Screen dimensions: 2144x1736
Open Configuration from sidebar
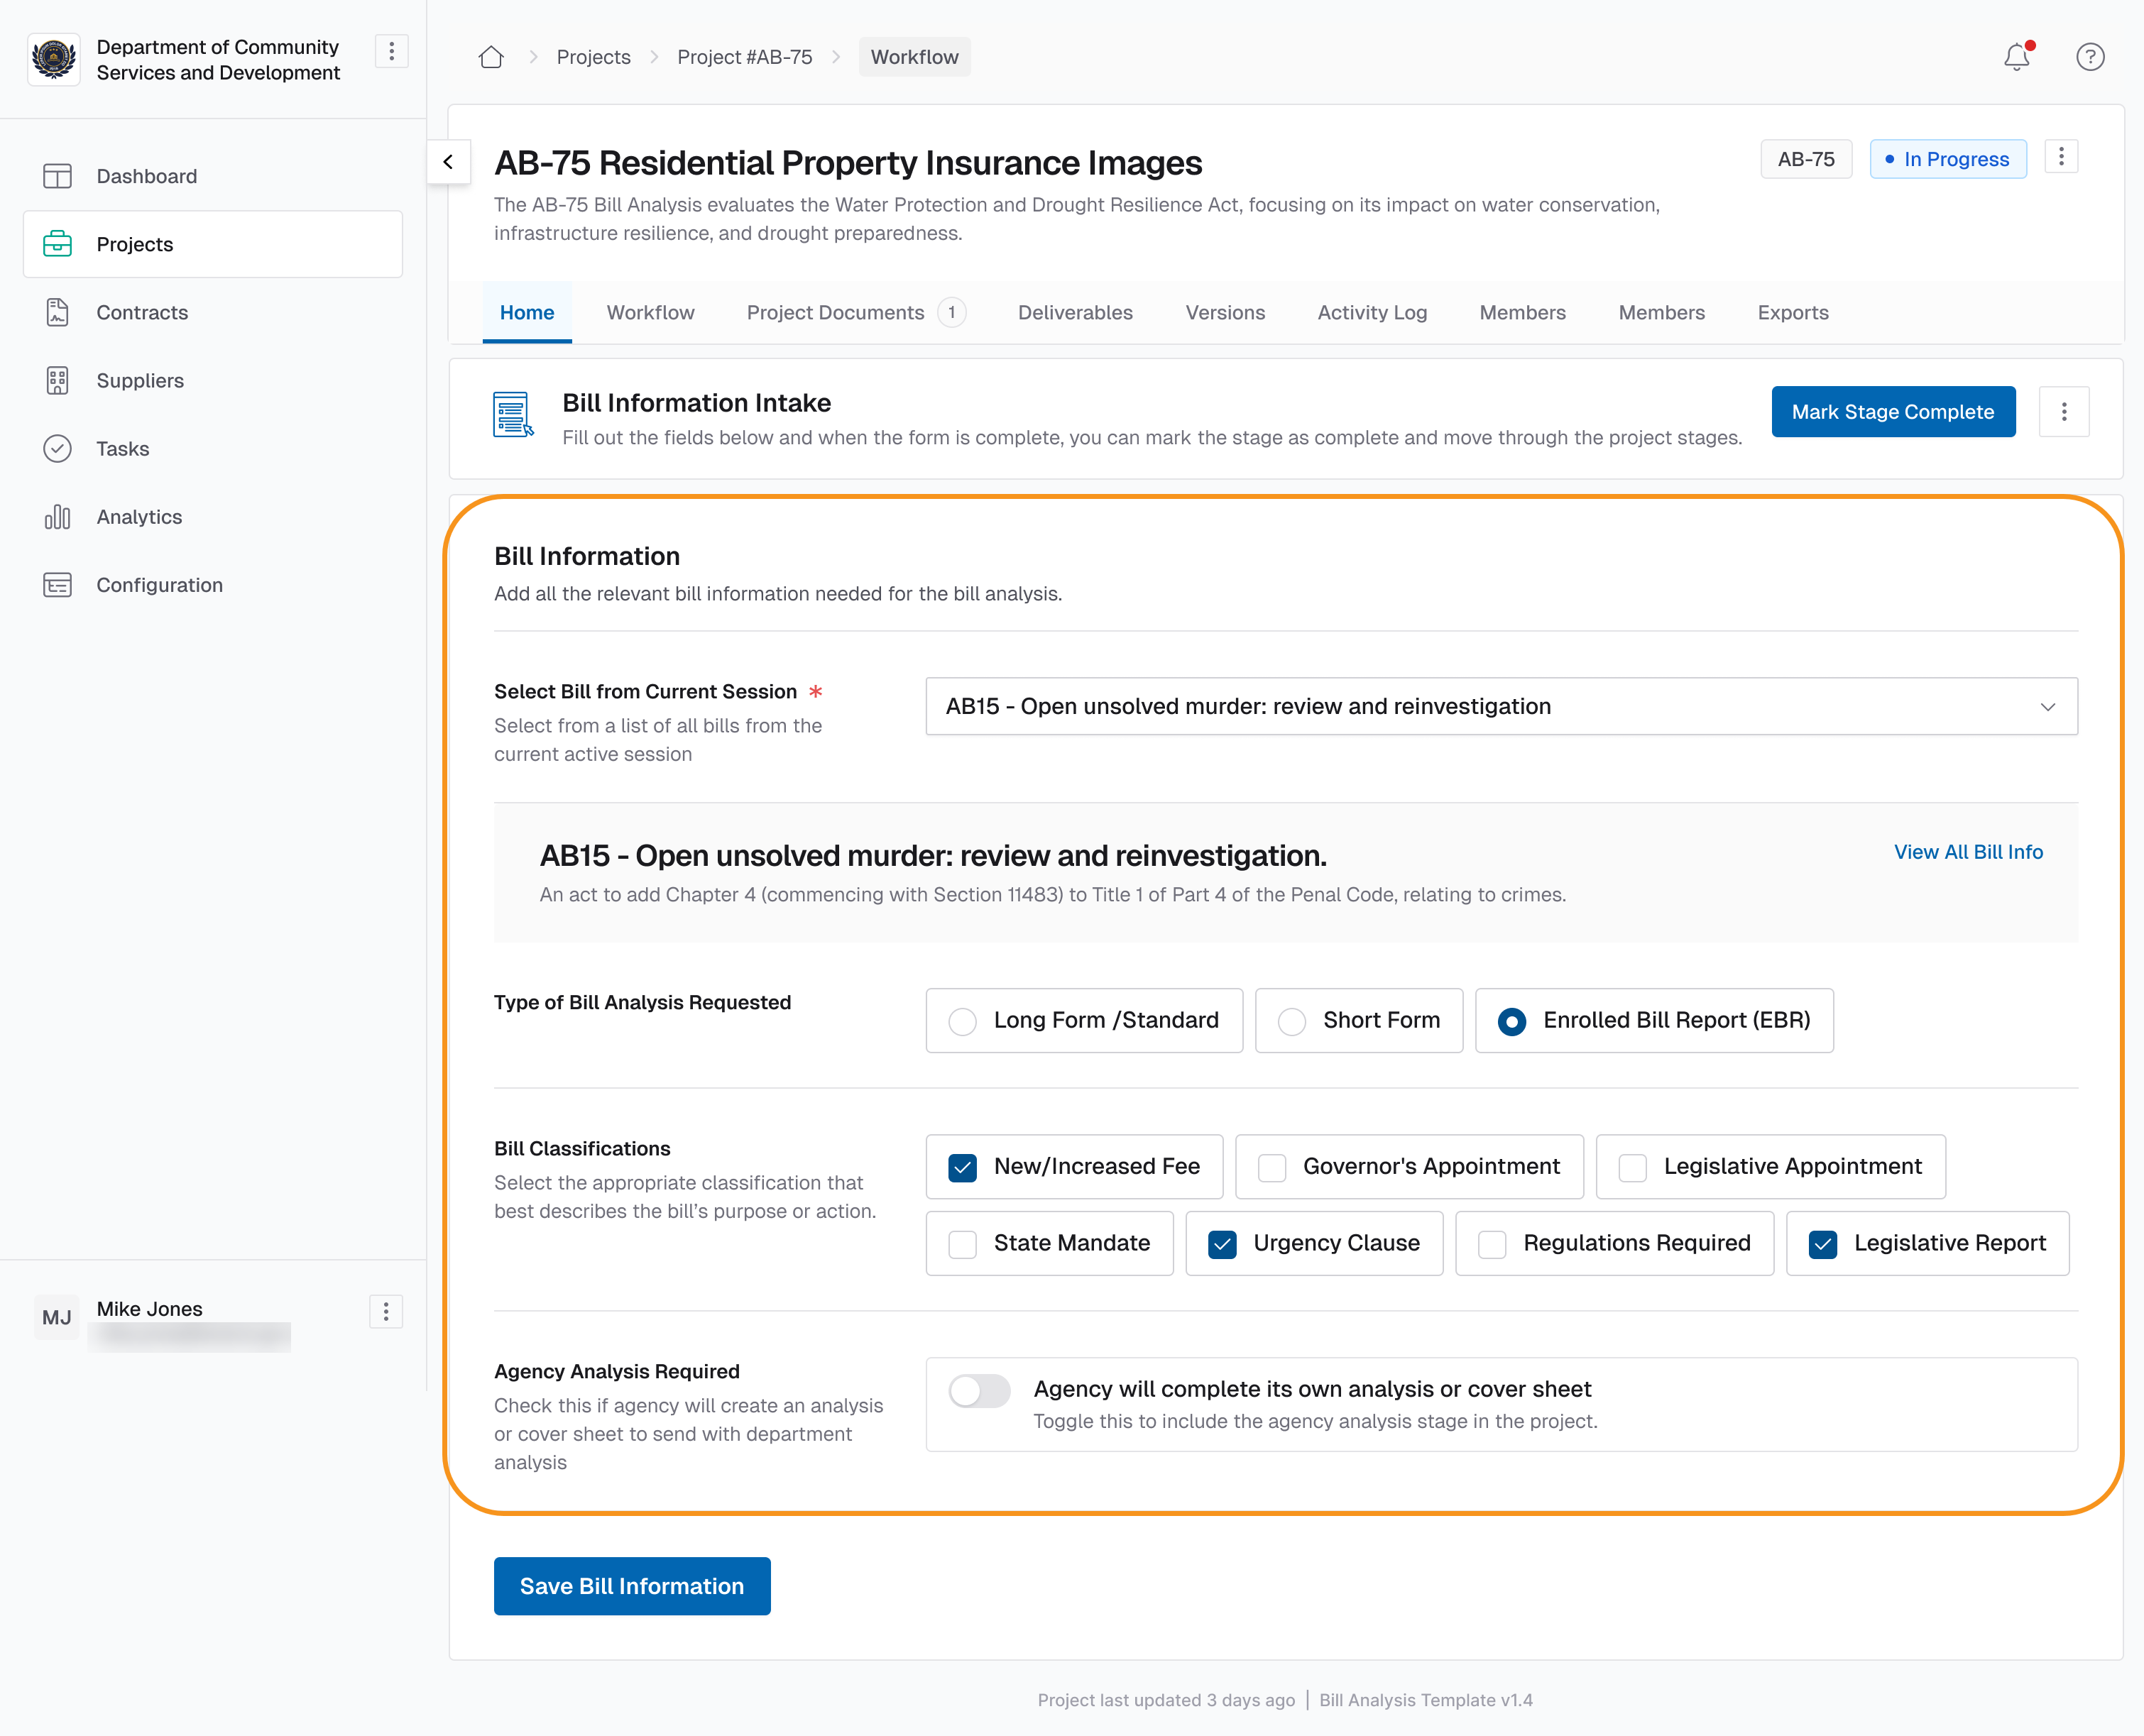coord(159,585)
